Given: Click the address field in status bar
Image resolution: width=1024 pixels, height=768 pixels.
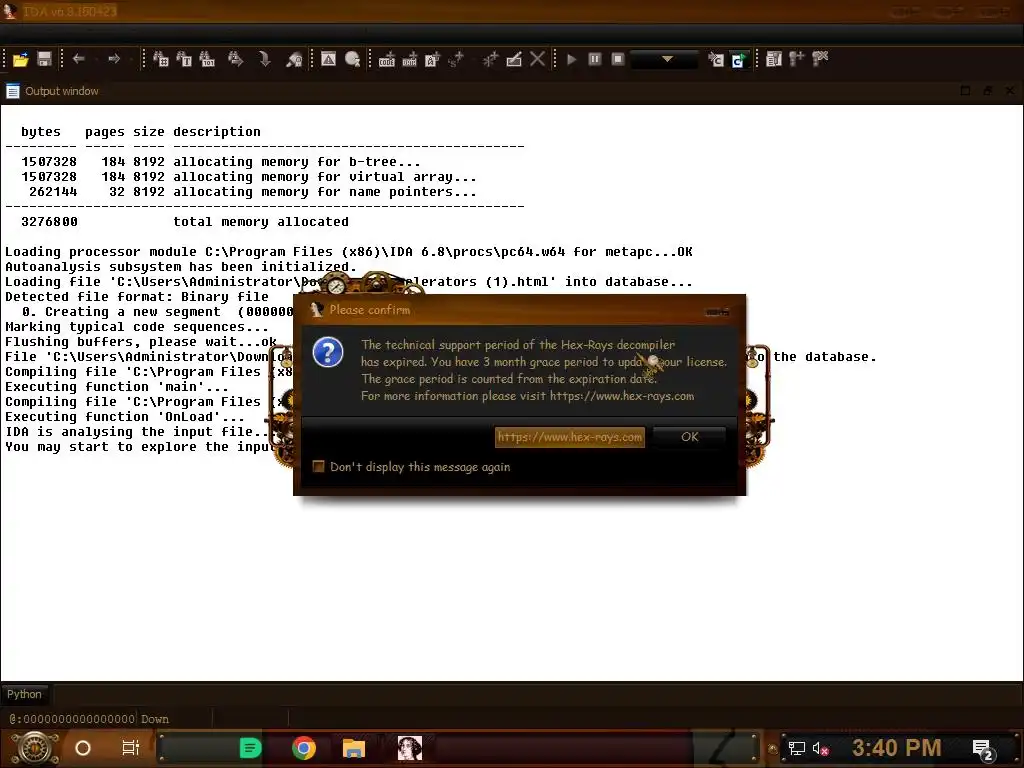Looking at the screenshot, I should click(72, 719).
